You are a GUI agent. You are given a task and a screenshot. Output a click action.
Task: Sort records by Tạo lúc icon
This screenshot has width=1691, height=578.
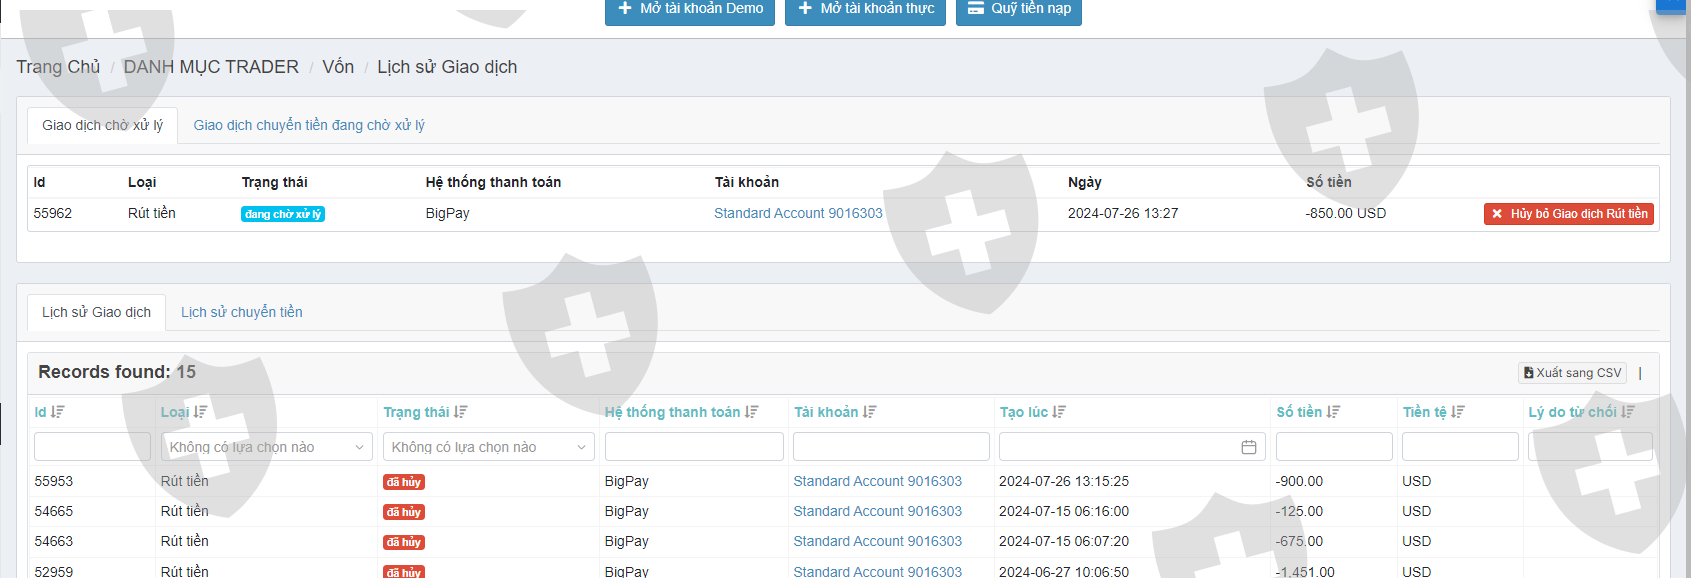click(1059, 412)
